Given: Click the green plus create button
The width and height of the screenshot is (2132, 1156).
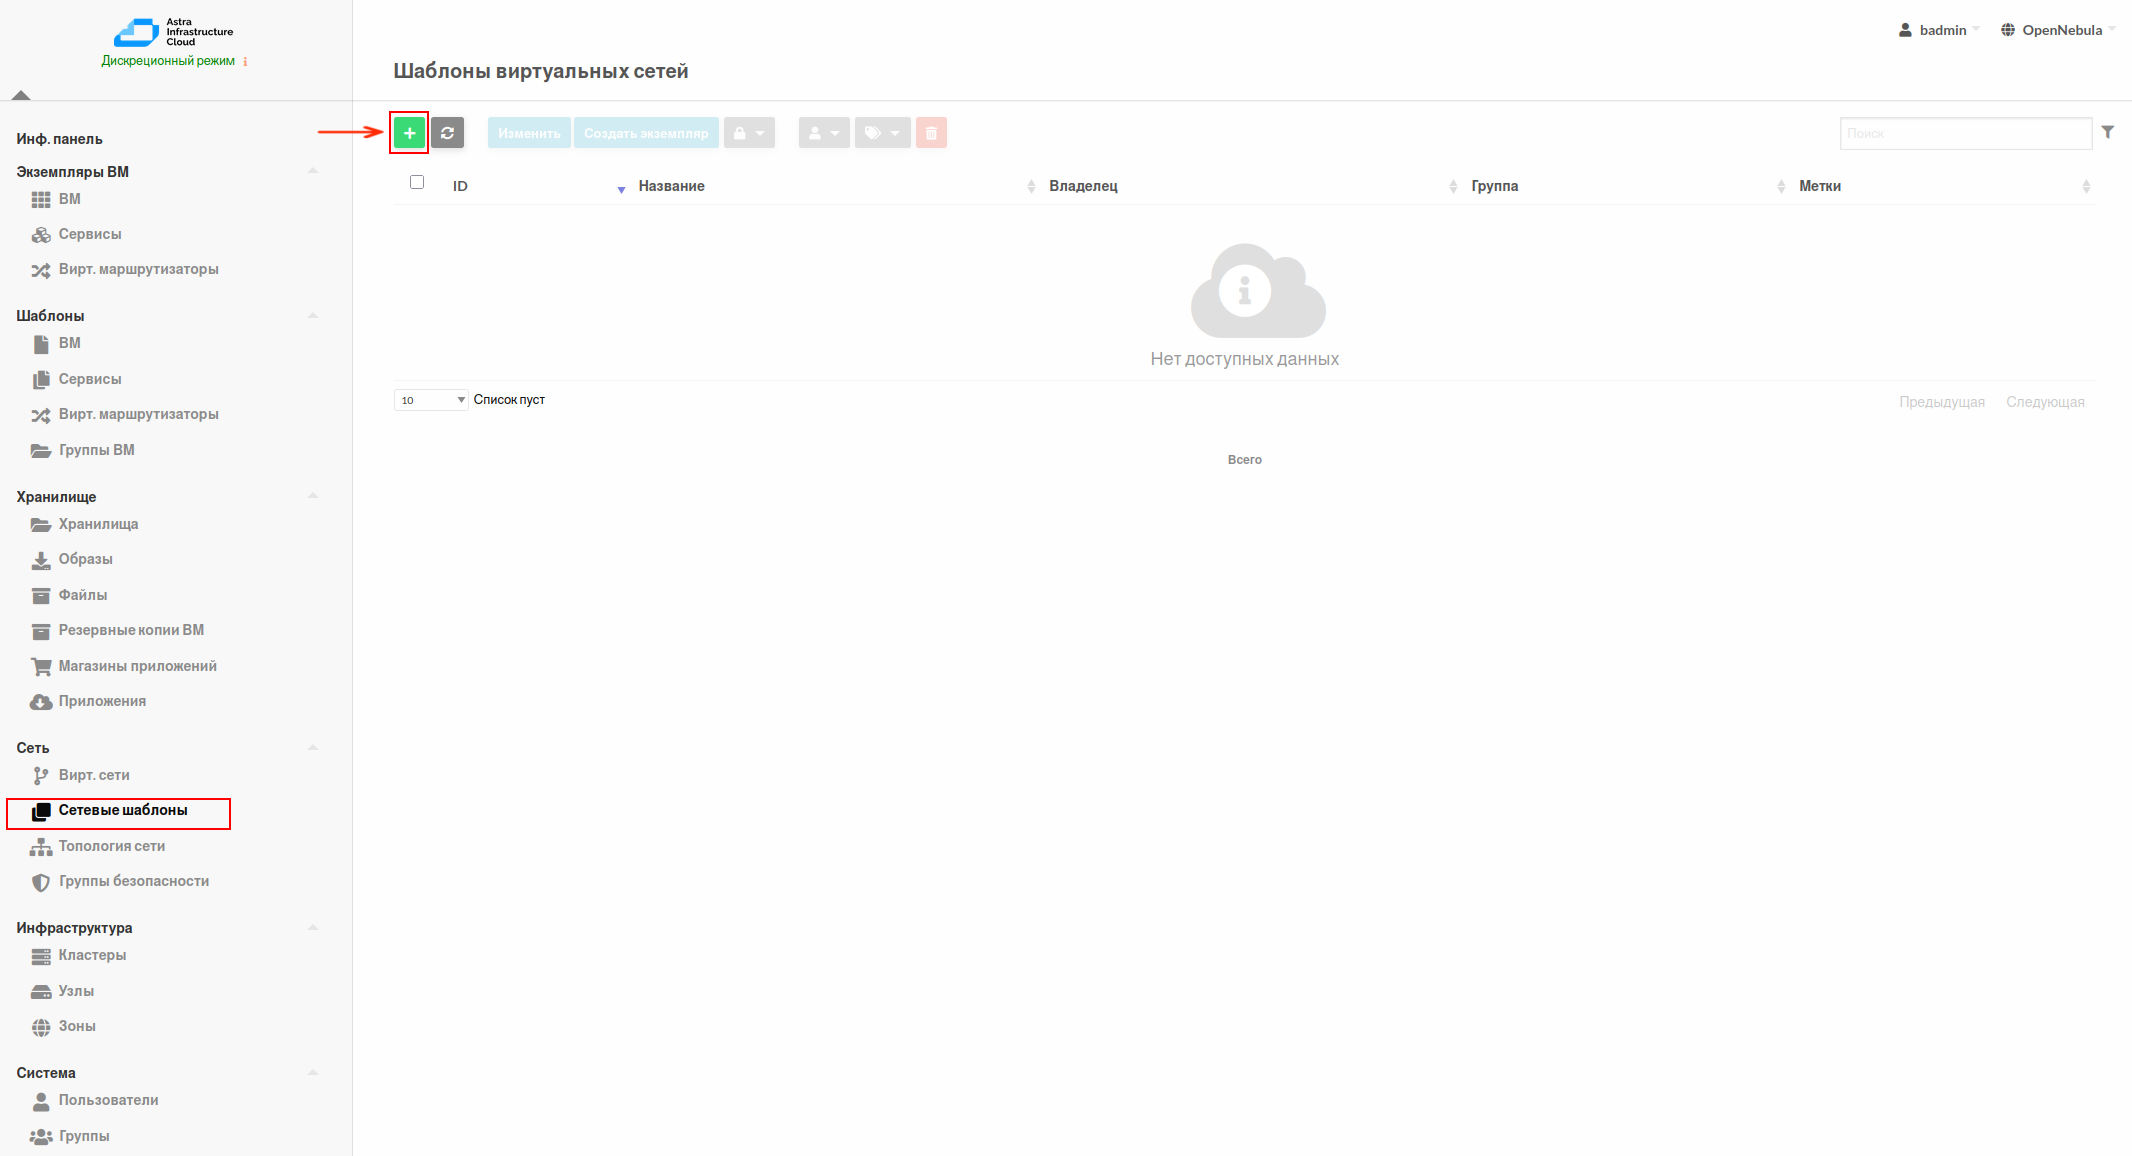Looking at the screenshot, I should tap(409, 133).
